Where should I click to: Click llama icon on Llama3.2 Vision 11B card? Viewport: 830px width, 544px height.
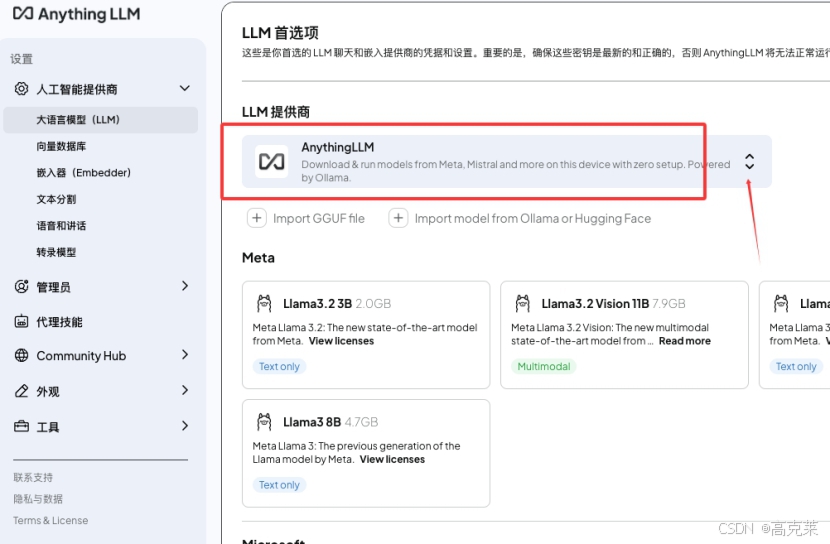coord(522,303)
